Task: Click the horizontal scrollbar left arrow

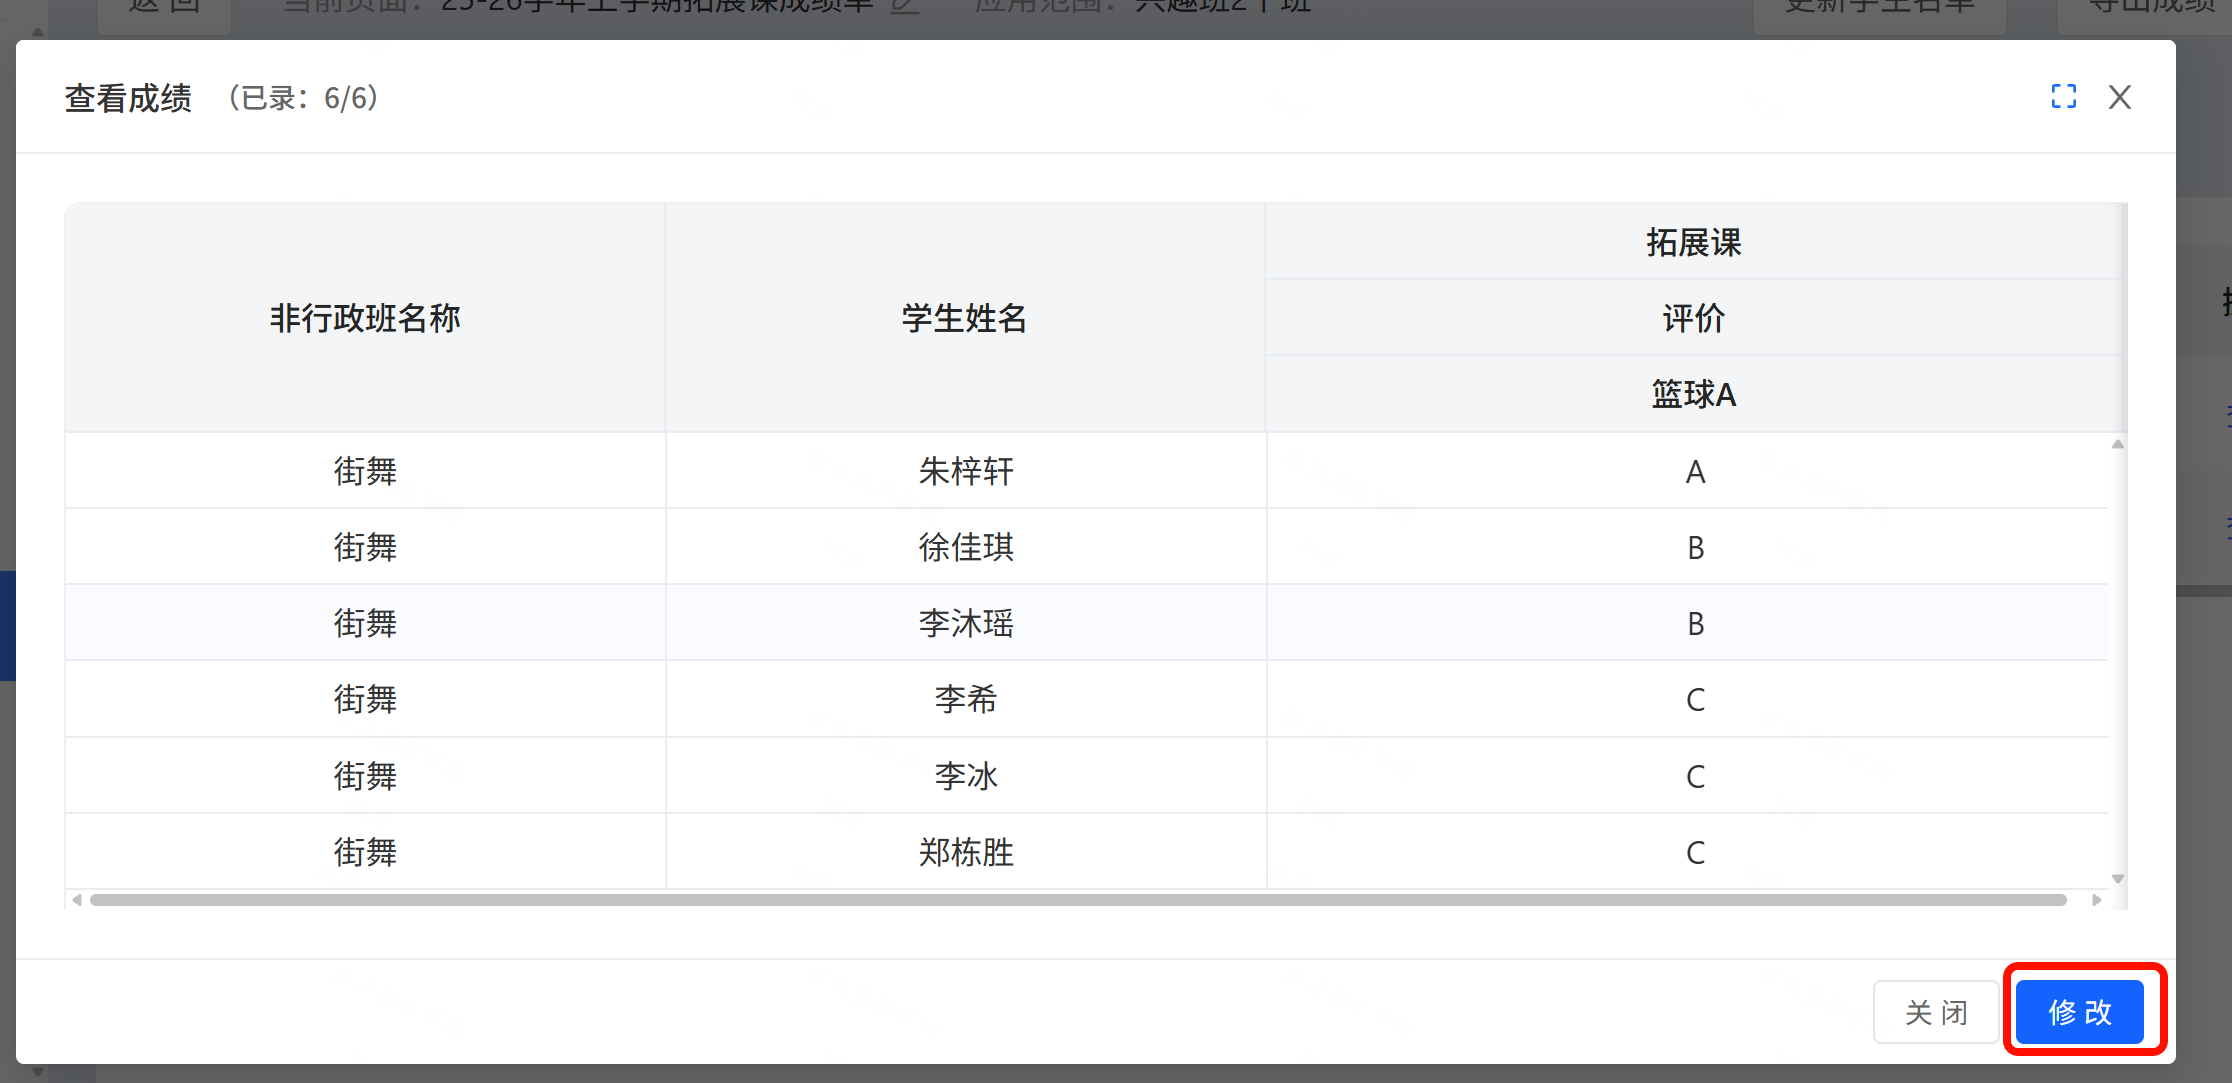Action: tap(77, 900)
